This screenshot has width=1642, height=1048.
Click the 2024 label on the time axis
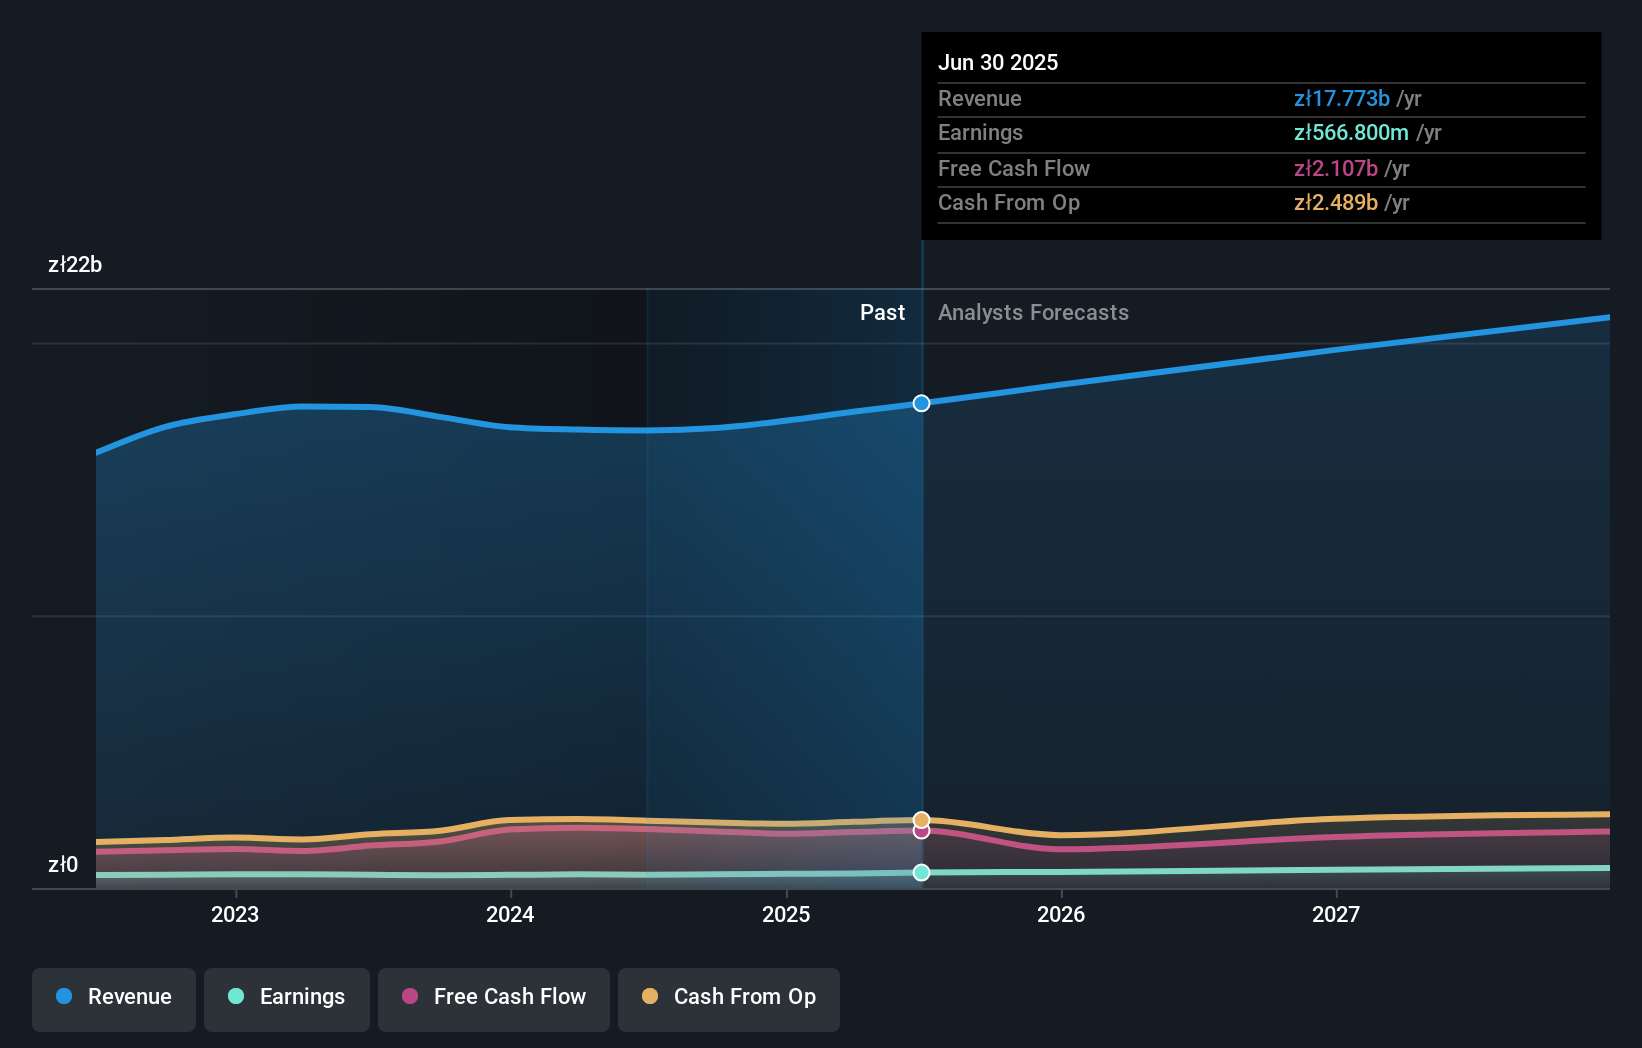pos(510,914)
